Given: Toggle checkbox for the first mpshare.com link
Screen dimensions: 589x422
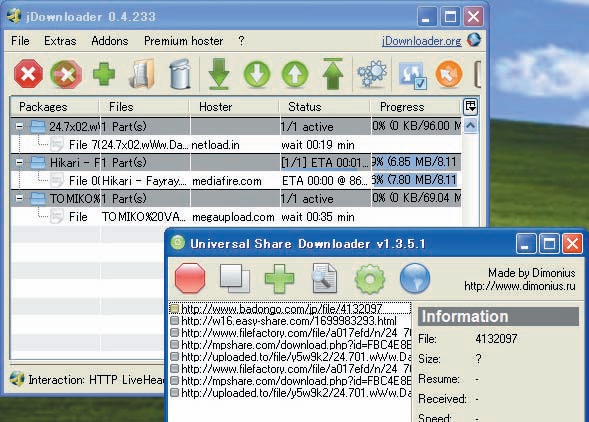Looking at the screenshot, I should coord(174,345).
